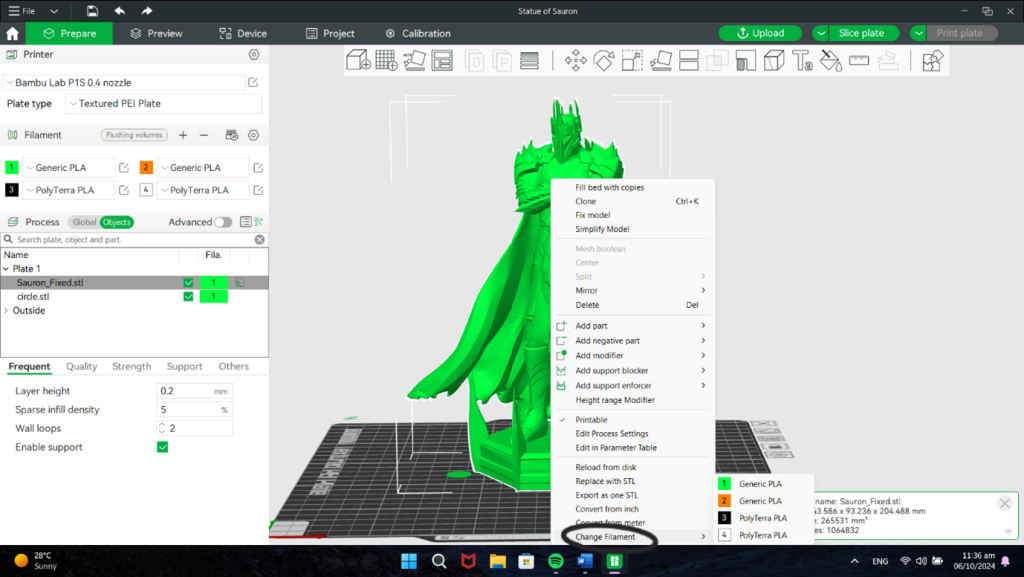Select the Move tool in toolbar
Viewport: 1024px width, 577px height.
click(x=576, y=61)
